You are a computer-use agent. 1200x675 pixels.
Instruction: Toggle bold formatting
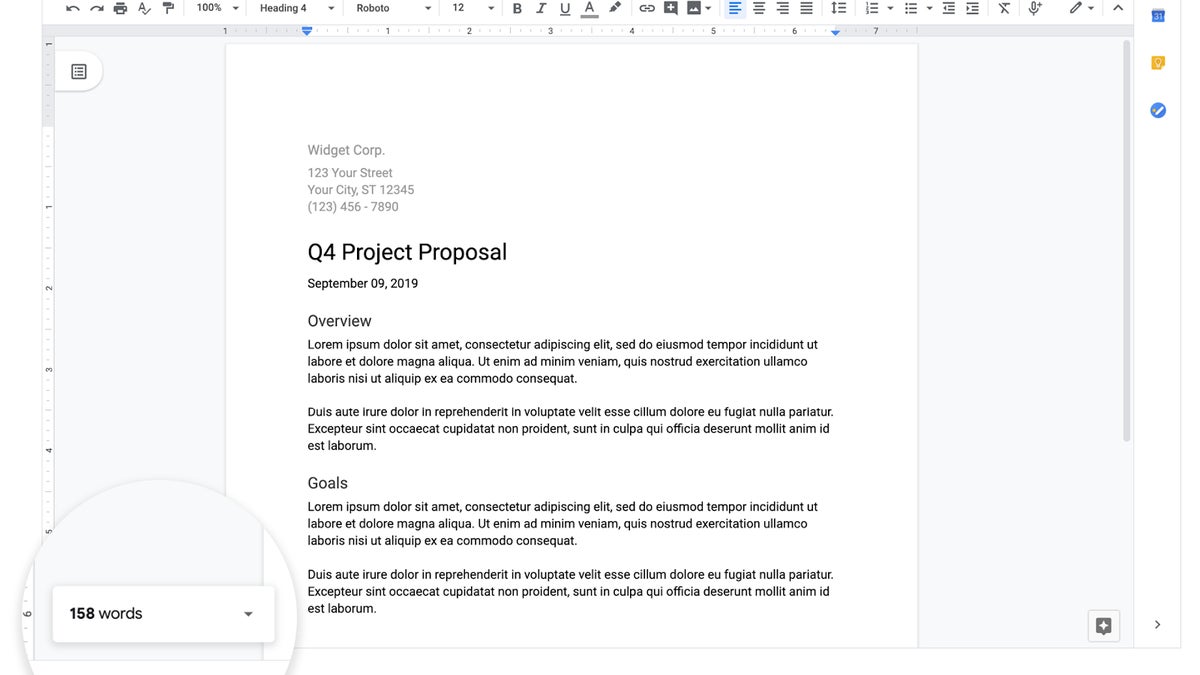[517, 8]
